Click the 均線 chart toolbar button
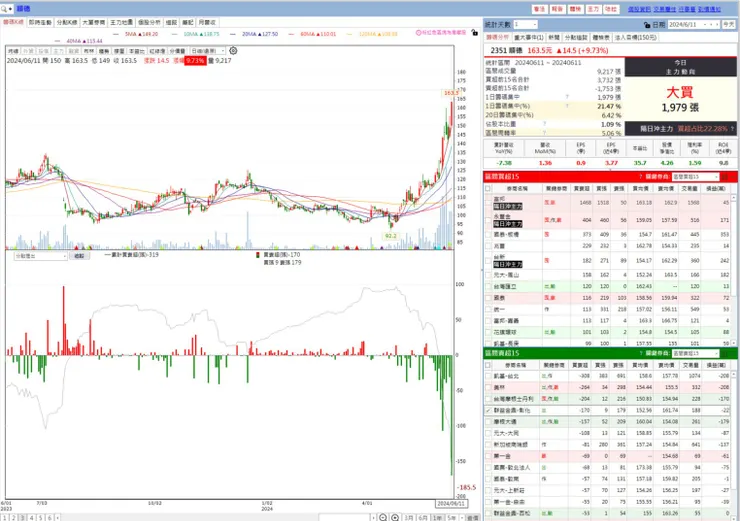The width and height of the screenshot is (740, 521). point(13,50)
